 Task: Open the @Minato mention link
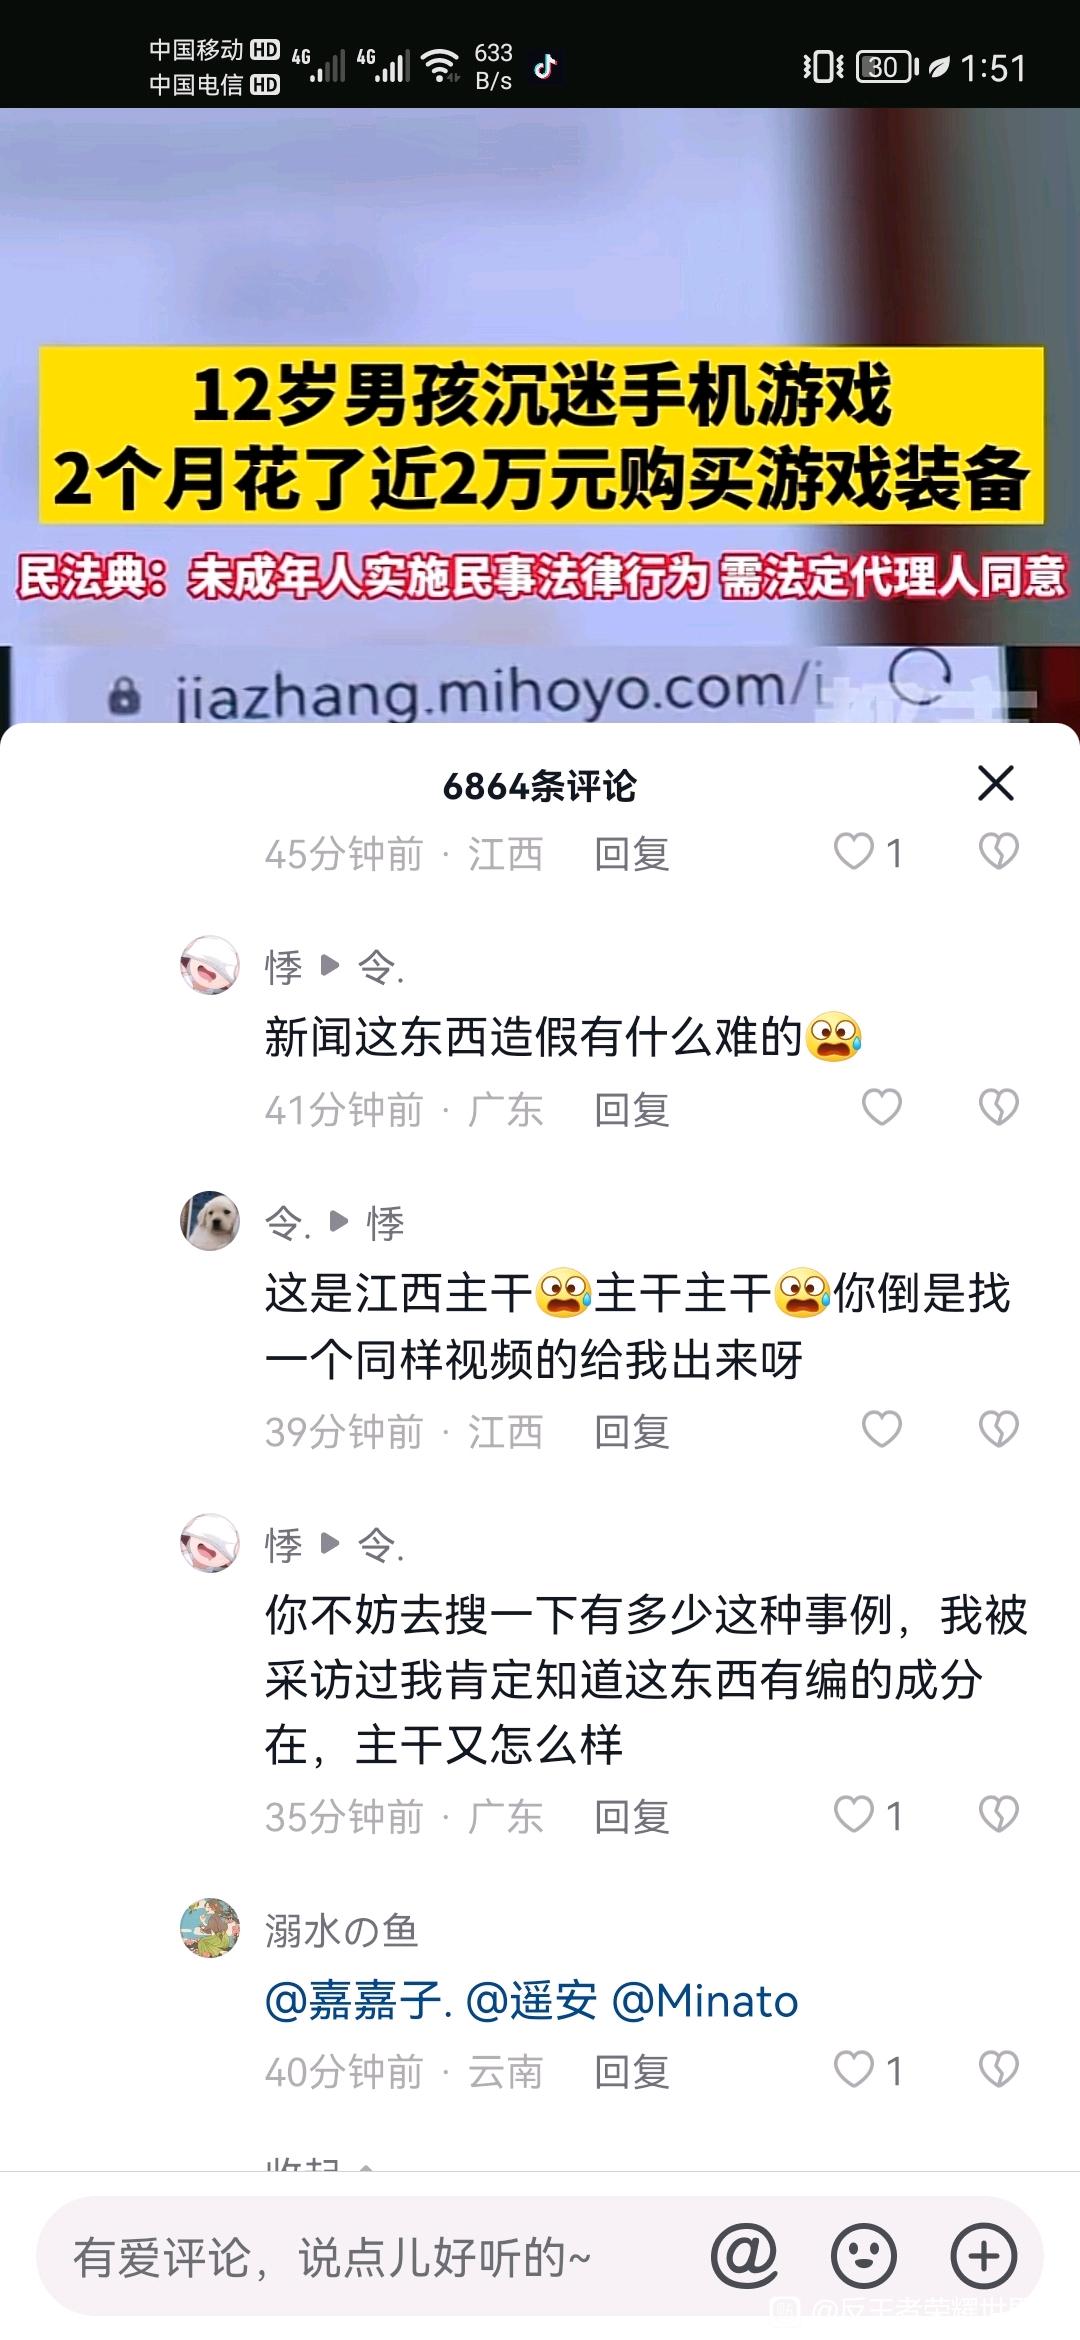point(704,2001)
